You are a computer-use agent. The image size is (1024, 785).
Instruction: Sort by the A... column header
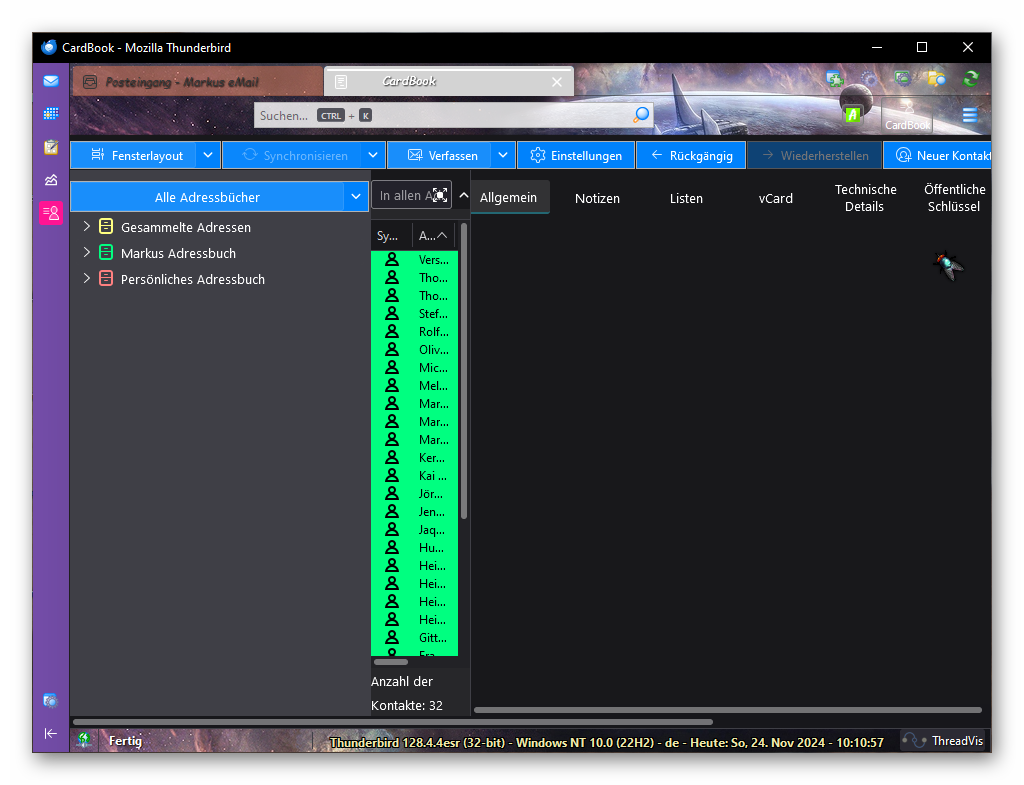[x=434, y=236]
